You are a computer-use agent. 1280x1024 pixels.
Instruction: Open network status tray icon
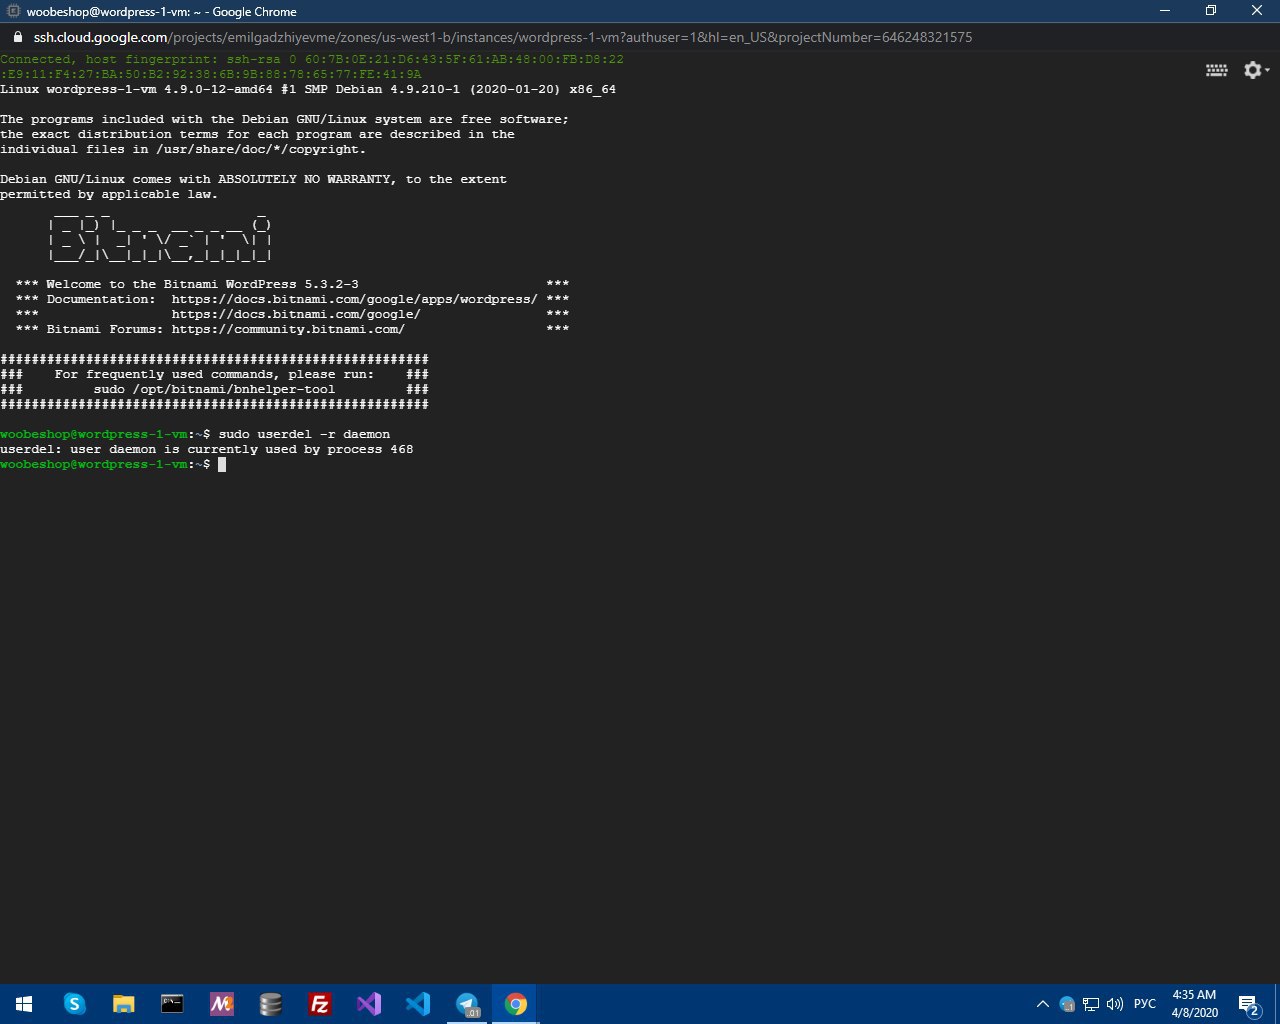point(1091,1004)
